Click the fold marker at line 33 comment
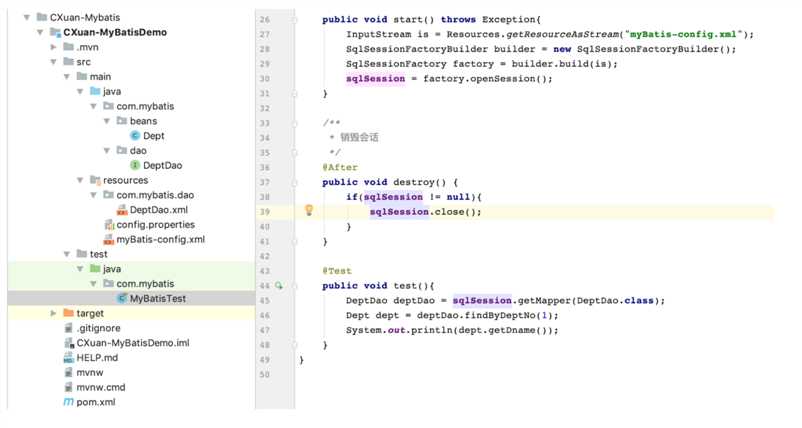This screenshot has width=802, height=428. click(295, 123)
